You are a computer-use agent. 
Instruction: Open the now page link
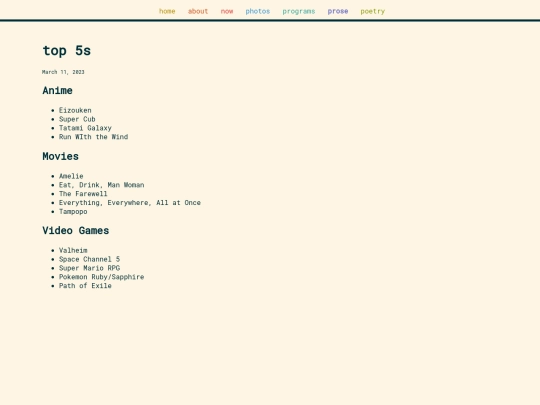pos(227,11)
